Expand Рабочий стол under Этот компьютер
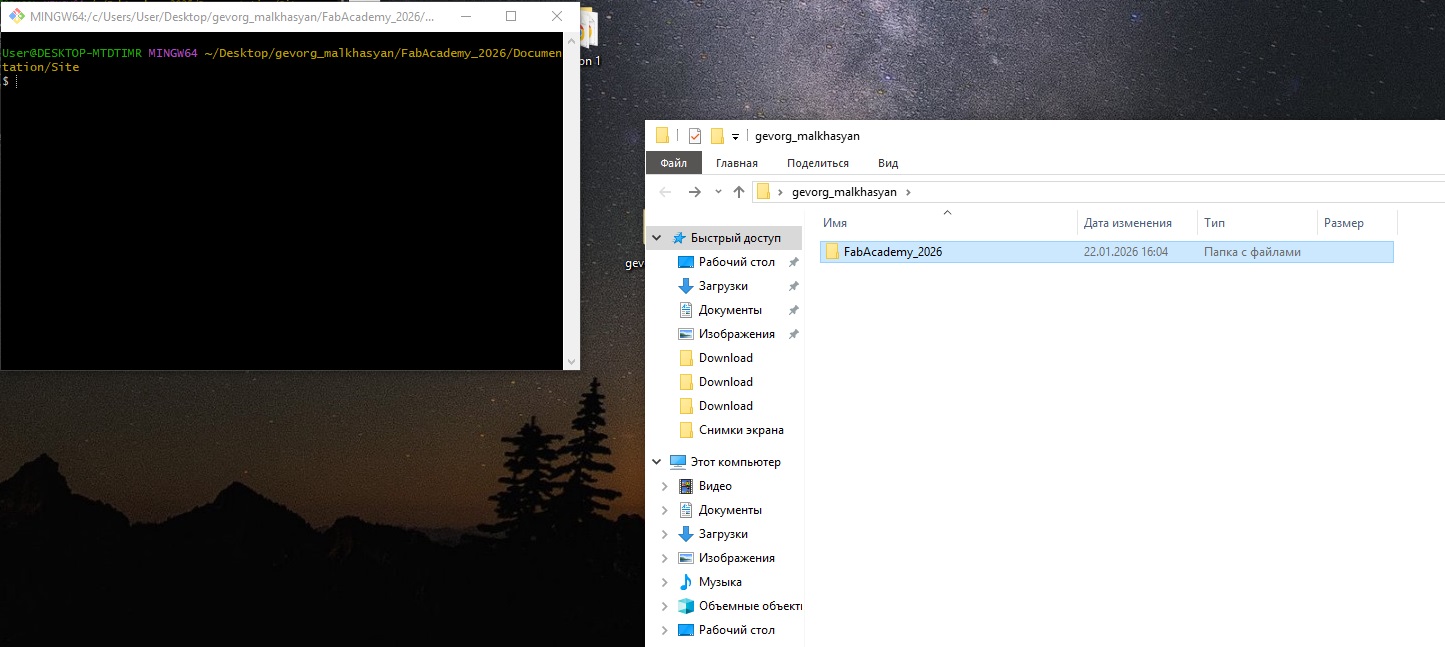The image size is (1445, 647). [665, 630]
